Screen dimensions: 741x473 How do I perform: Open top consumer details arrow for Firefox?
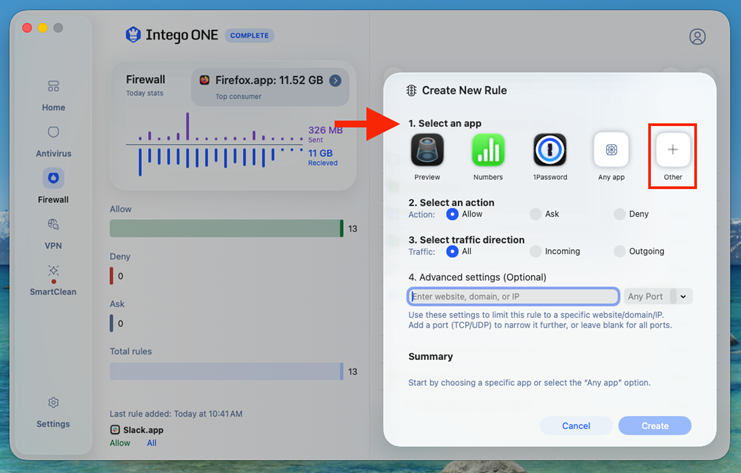pyautogui.click(x=335, y=80)
